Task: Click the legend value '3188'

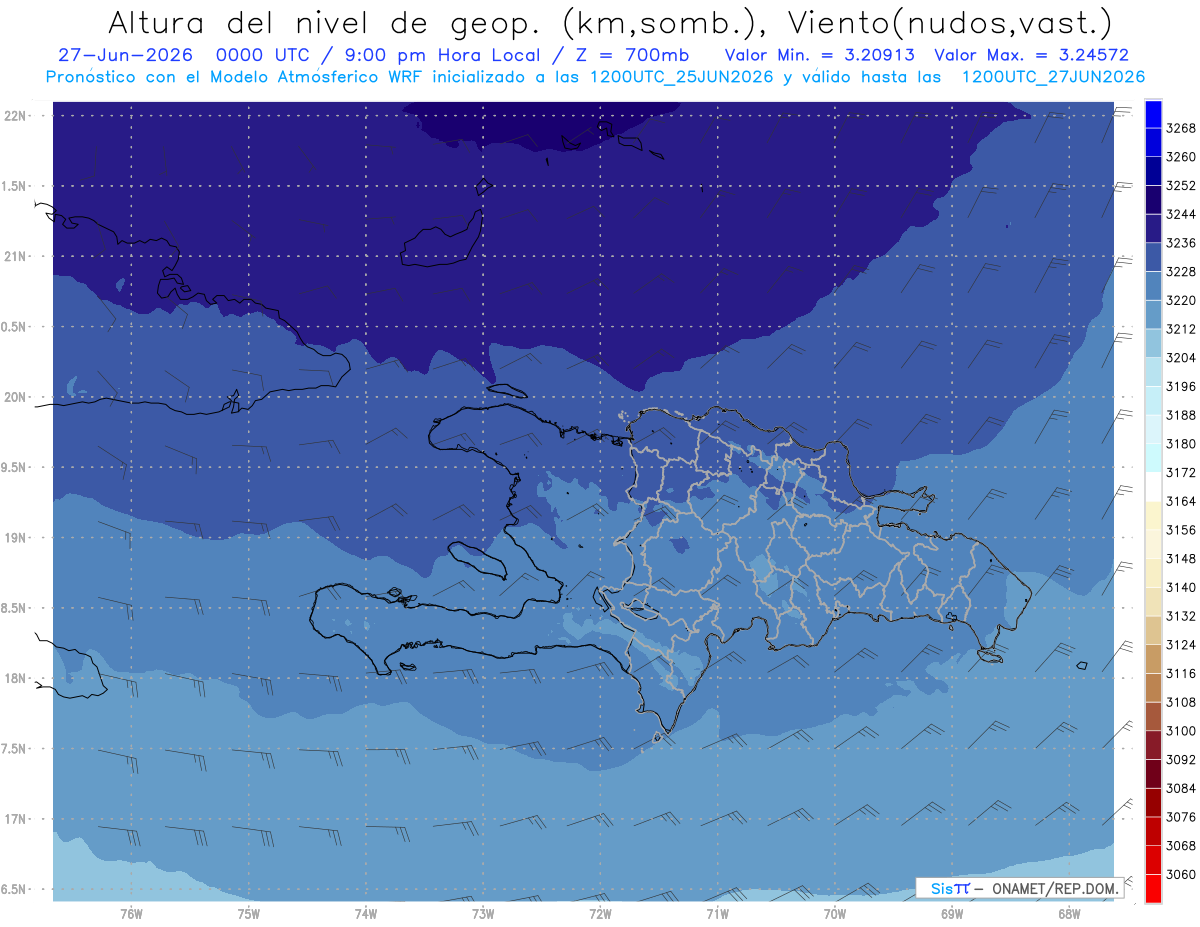Action: pyautogui.click(x=1181, y=415)
